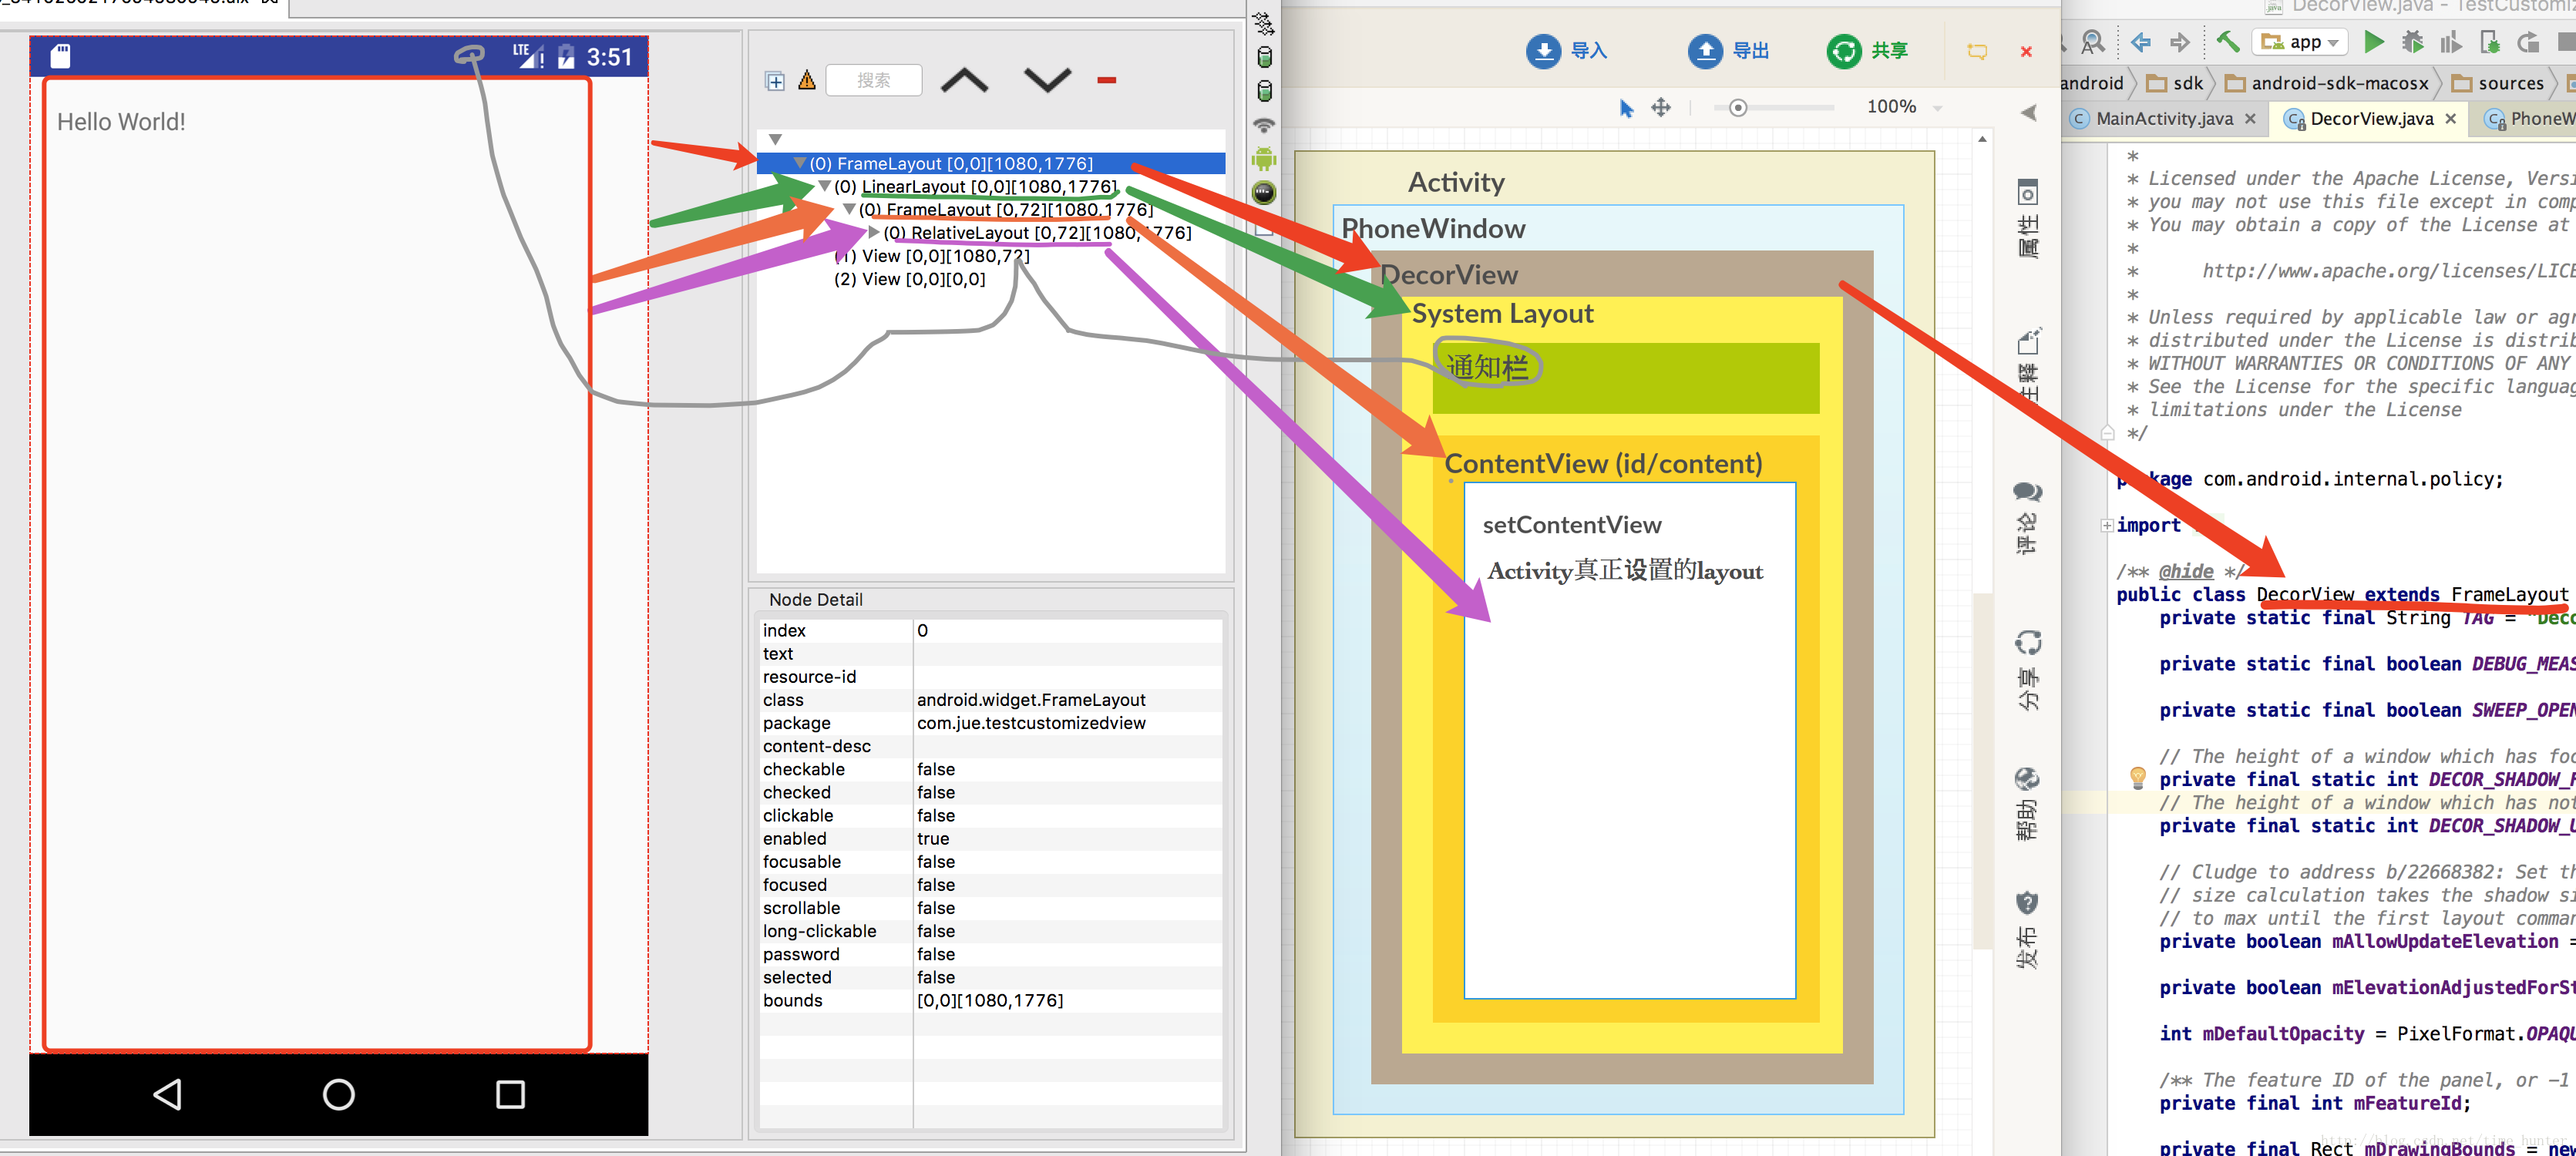Screen dimensions: 2576x1156
Task: Click the System Layout label in diagram
Action: 1502,313
